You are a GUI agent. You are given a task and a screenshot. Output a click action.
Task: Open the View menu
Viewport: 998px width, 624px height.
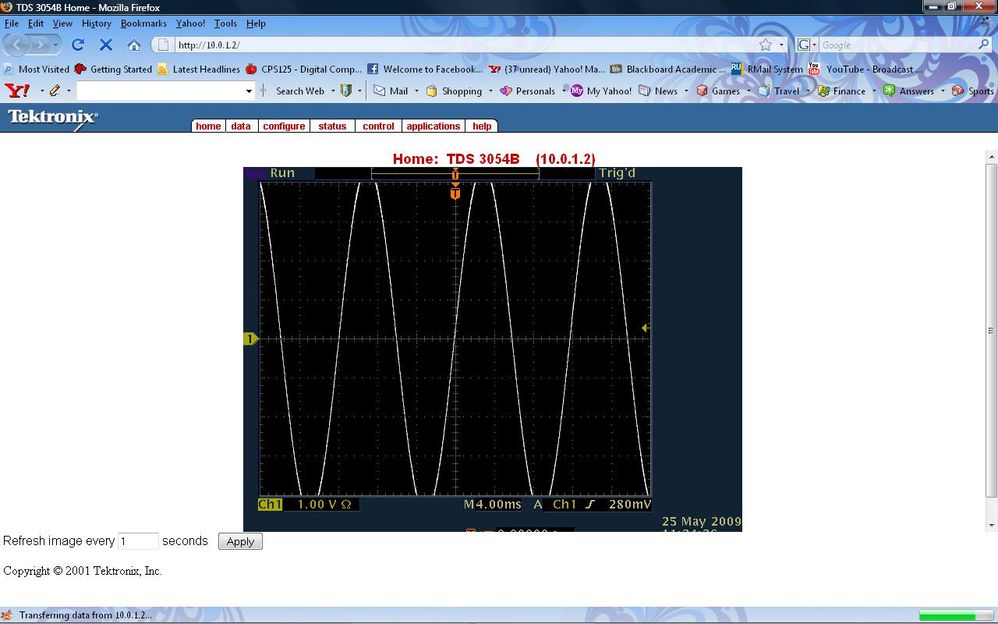(62, 24)
